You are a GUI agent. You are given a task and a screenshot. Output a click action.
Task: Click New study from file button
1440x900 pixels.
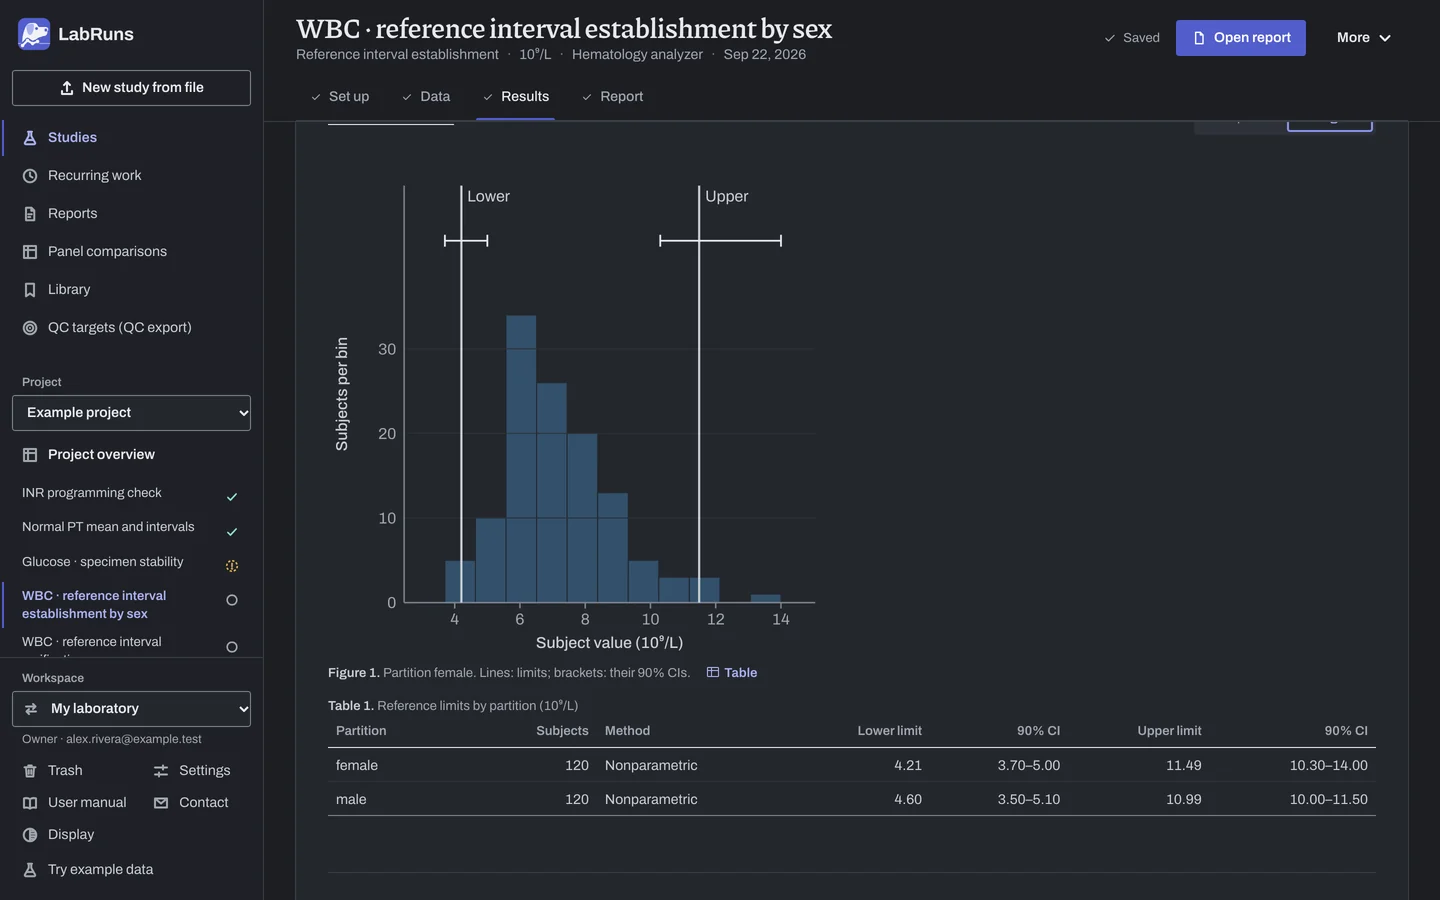(x=131, y=88)
